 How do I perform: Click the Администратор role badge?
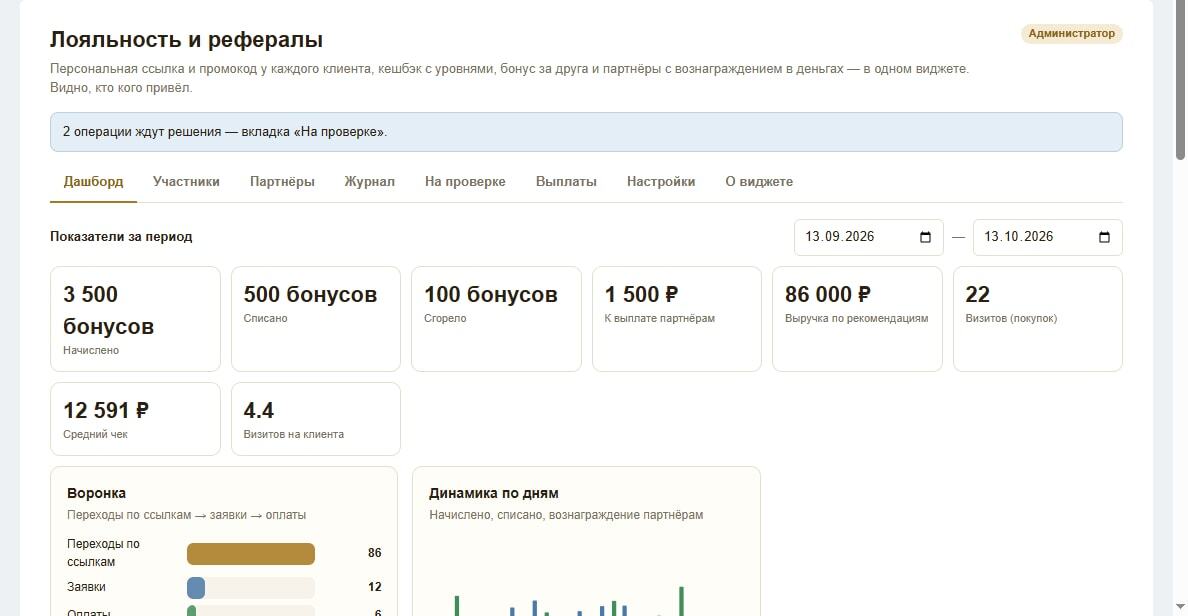point(1071,33)
